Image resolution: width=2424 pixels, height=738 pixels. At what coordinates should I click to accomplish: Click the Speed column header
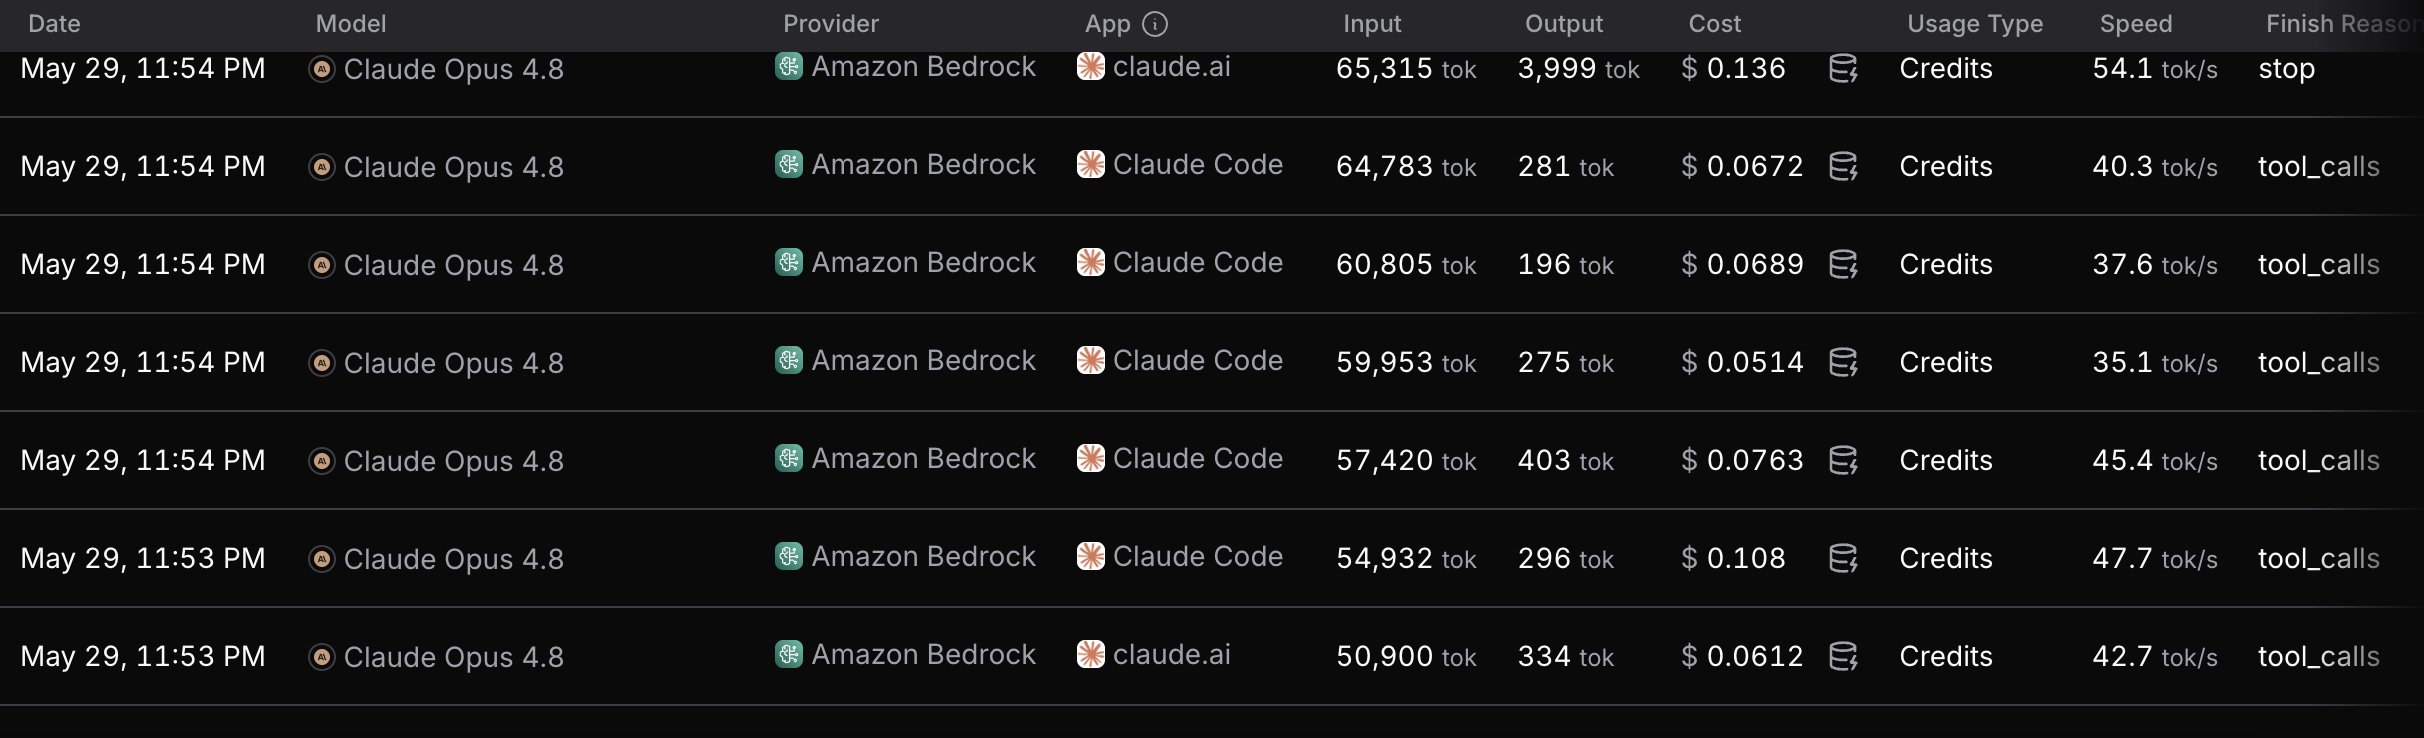coord(2136,24)
